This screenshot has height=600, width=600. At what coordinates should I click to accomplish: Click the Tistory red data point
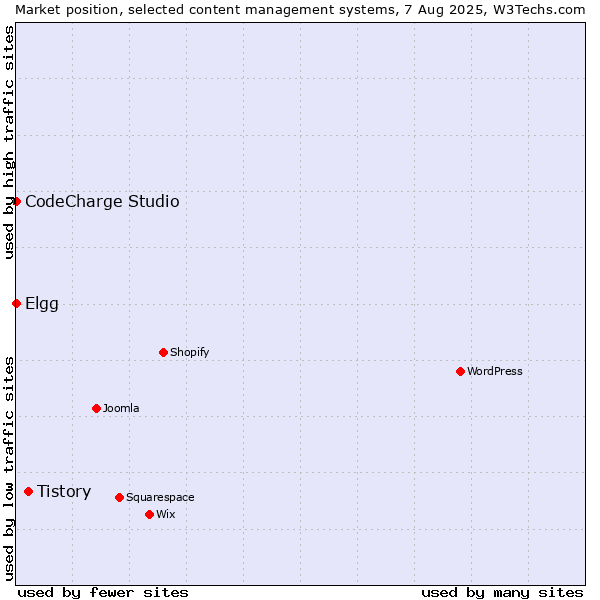[x=29, y=491]
